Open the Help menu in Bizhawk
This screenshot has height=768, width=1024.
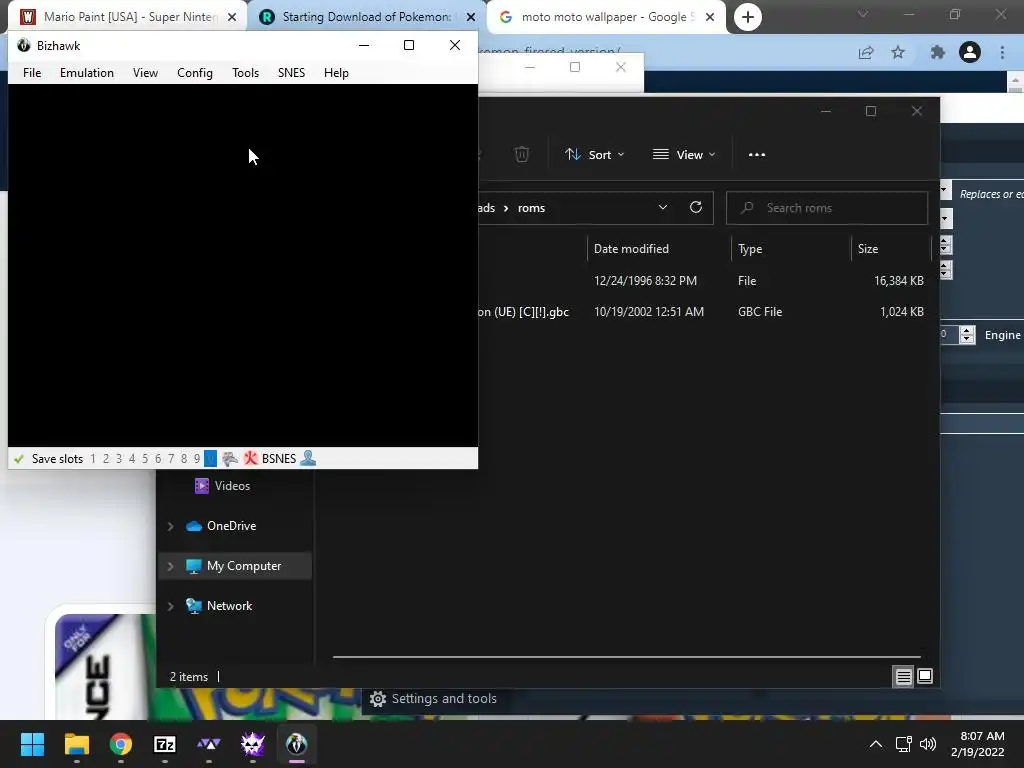point(336,72)
